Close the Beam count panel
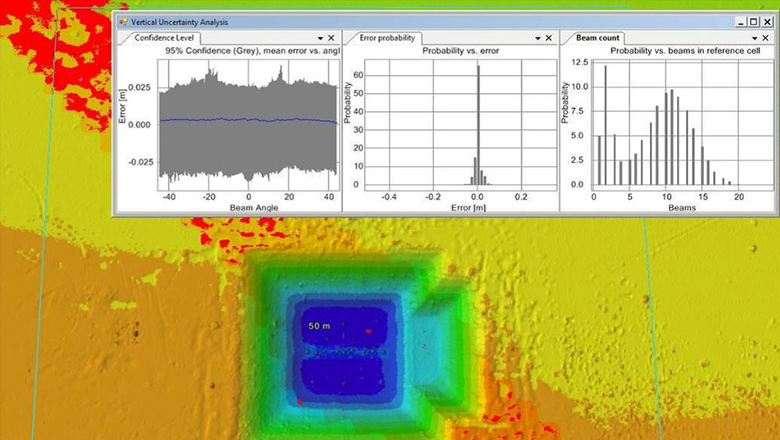This screenshot has width=780, height=440. 766,38
